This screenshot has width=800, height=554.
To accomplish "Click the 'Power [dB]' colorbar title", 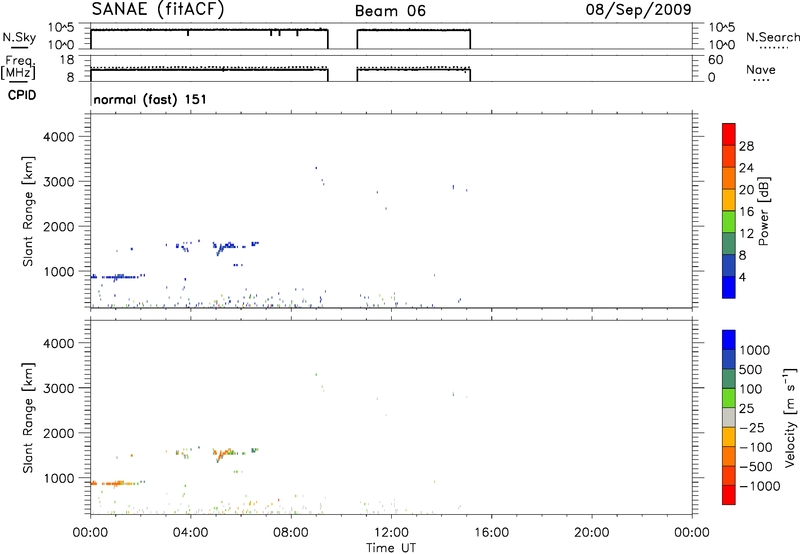I will coord(764,211).
